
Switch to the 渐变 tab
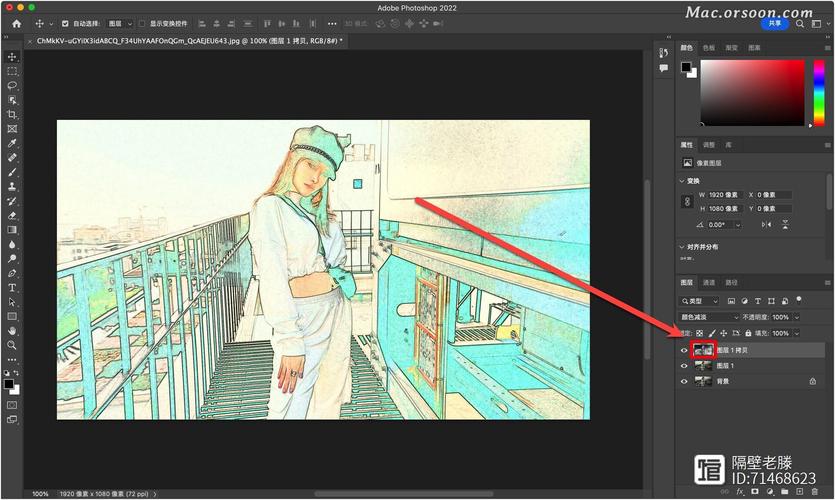pyautogui.click(x=731, y=48)
